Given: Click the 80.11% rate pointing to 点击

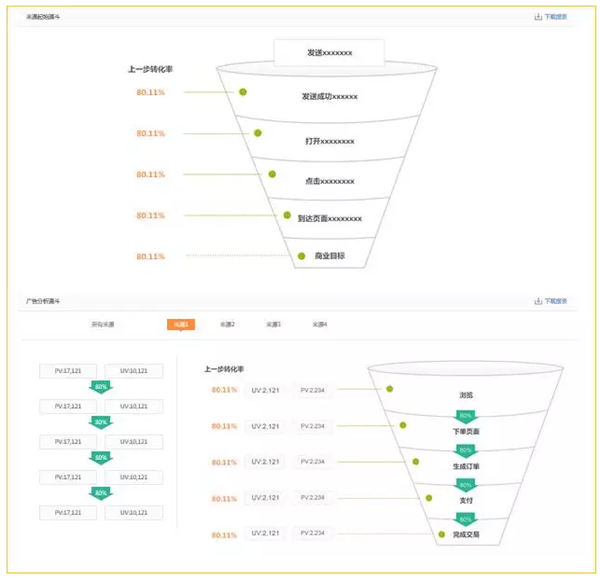Looking at the screenshot, I should pyautogui.click(x=151, y=174).
